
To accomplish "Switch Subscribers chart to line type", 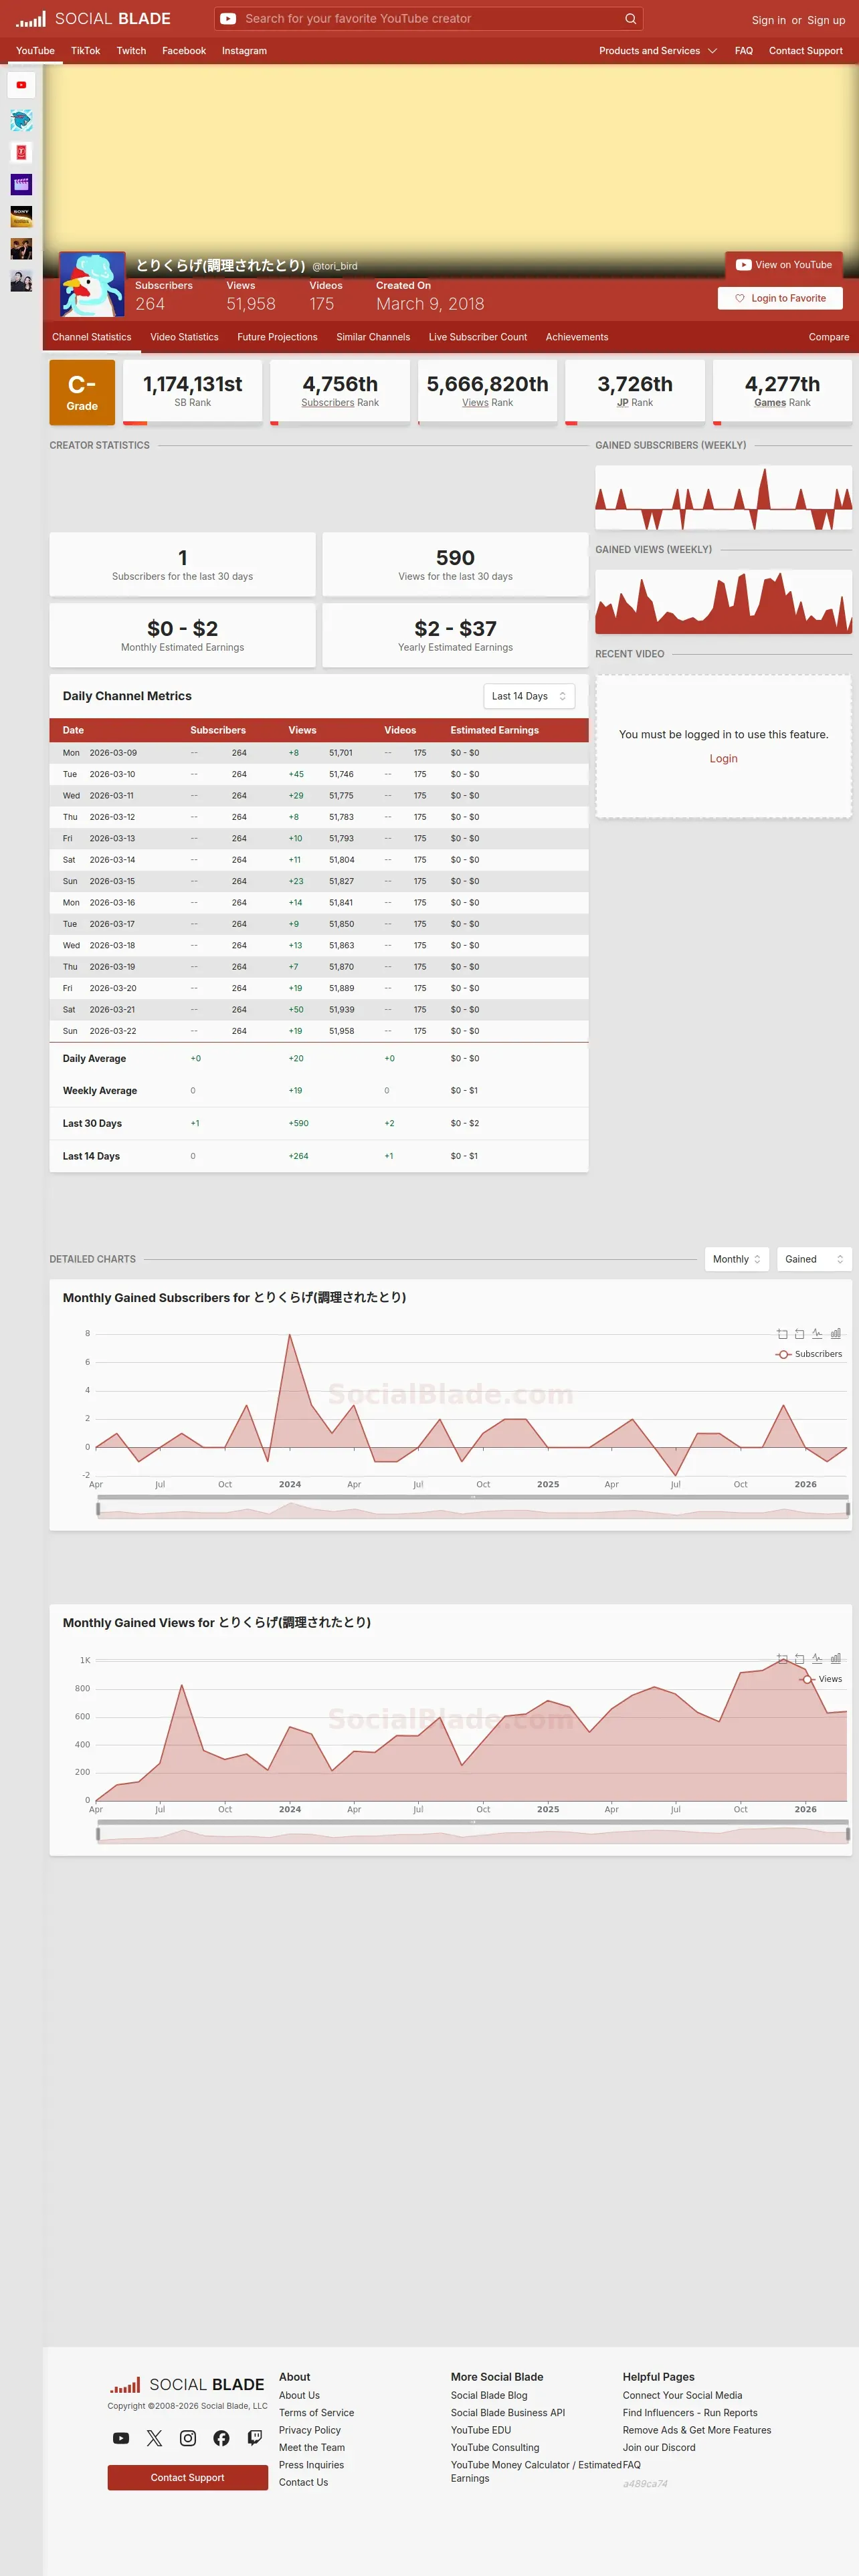I will 817,1334.
